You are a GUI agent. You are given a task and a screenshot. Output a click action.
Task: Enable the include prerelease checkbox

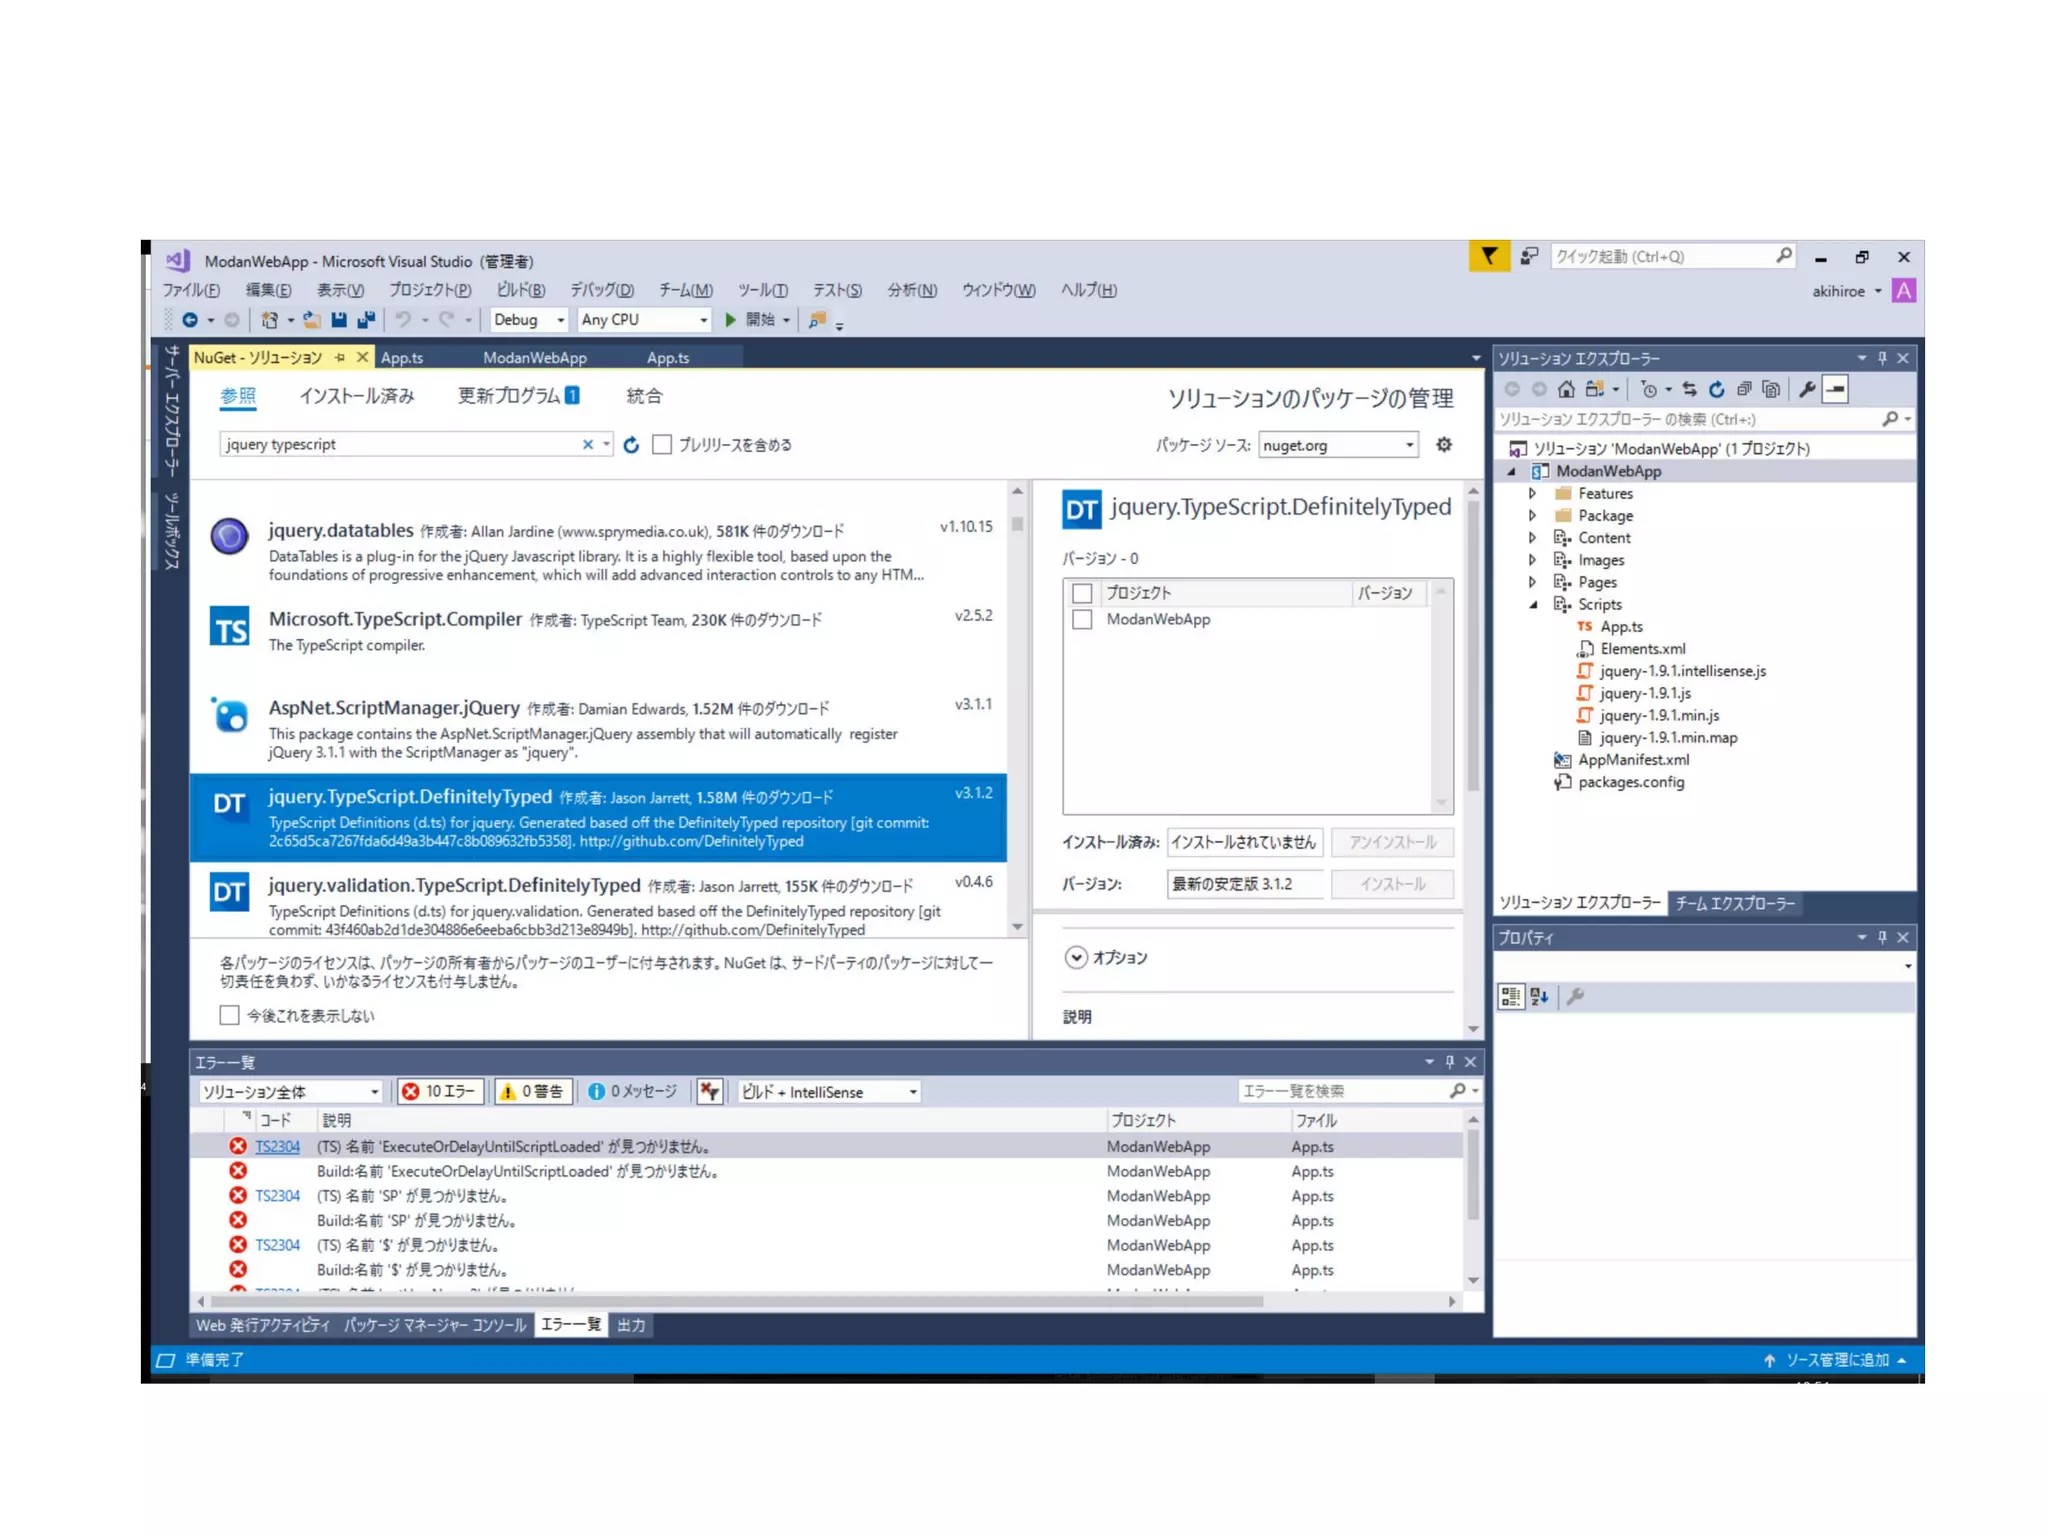[662, 445]
